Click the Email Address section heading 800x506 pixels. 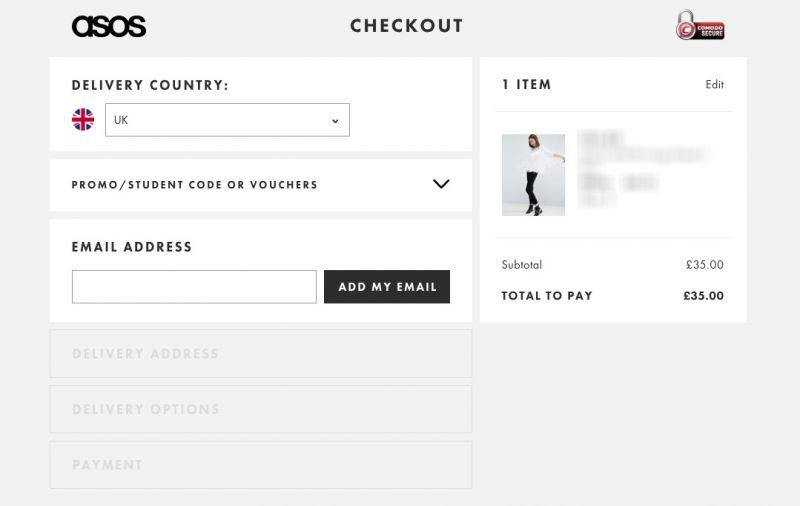(x=132, y=247)
